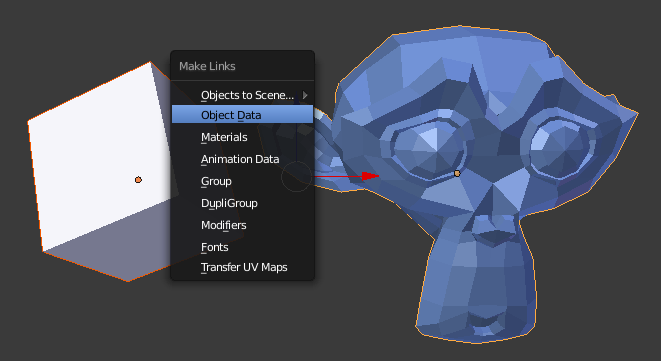The image size is (661, 361).
Task: Click the Fonts menu entry
Action: coord(242,247)
